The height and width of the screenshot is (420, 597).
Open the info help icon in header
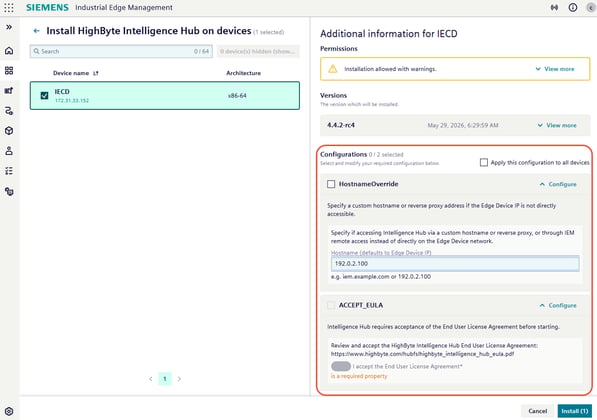[x=573, y=8]
